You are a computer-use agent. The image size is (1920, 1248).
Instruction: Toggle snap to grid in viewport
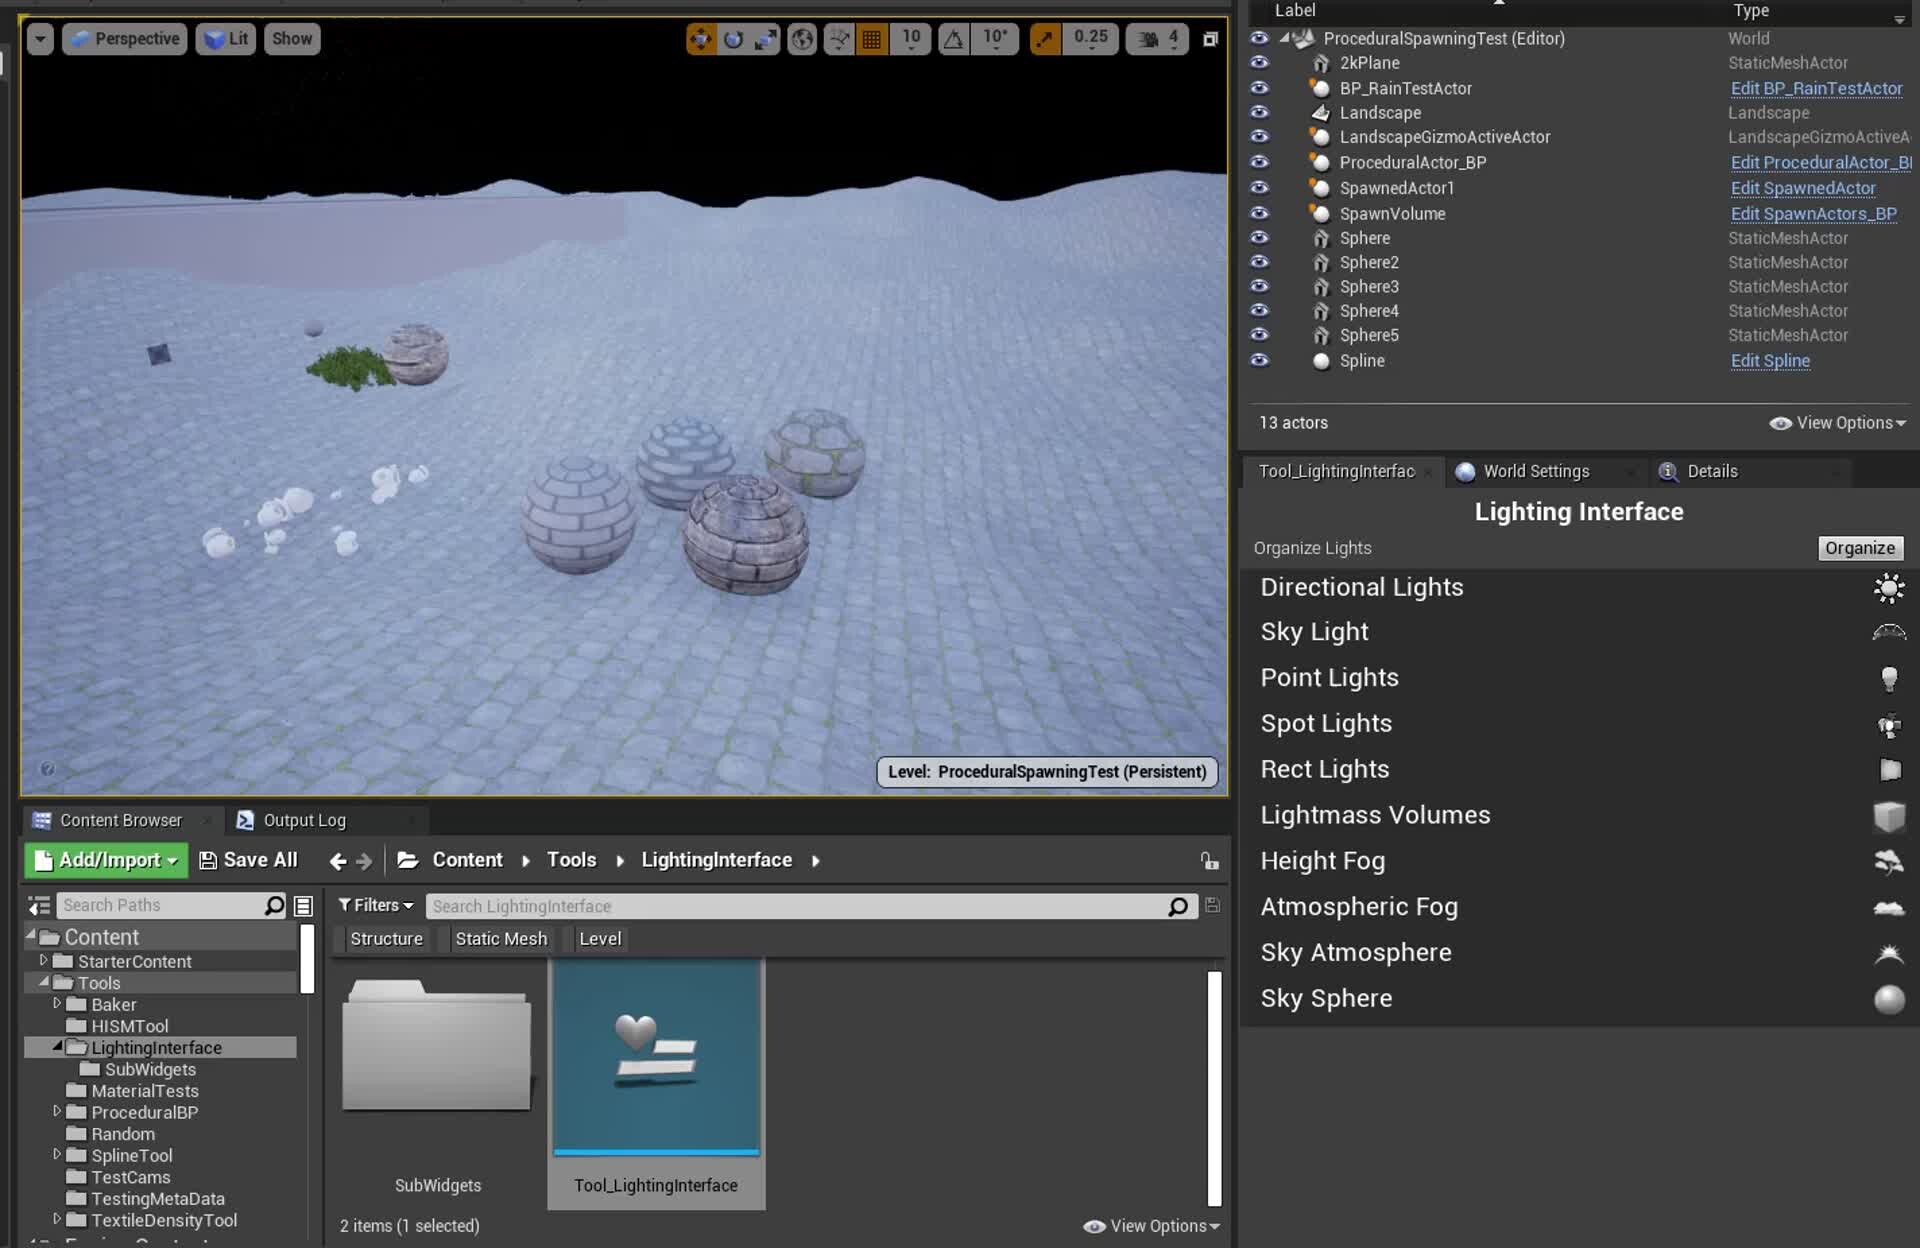pyautogui.click(x=871, y=38)
